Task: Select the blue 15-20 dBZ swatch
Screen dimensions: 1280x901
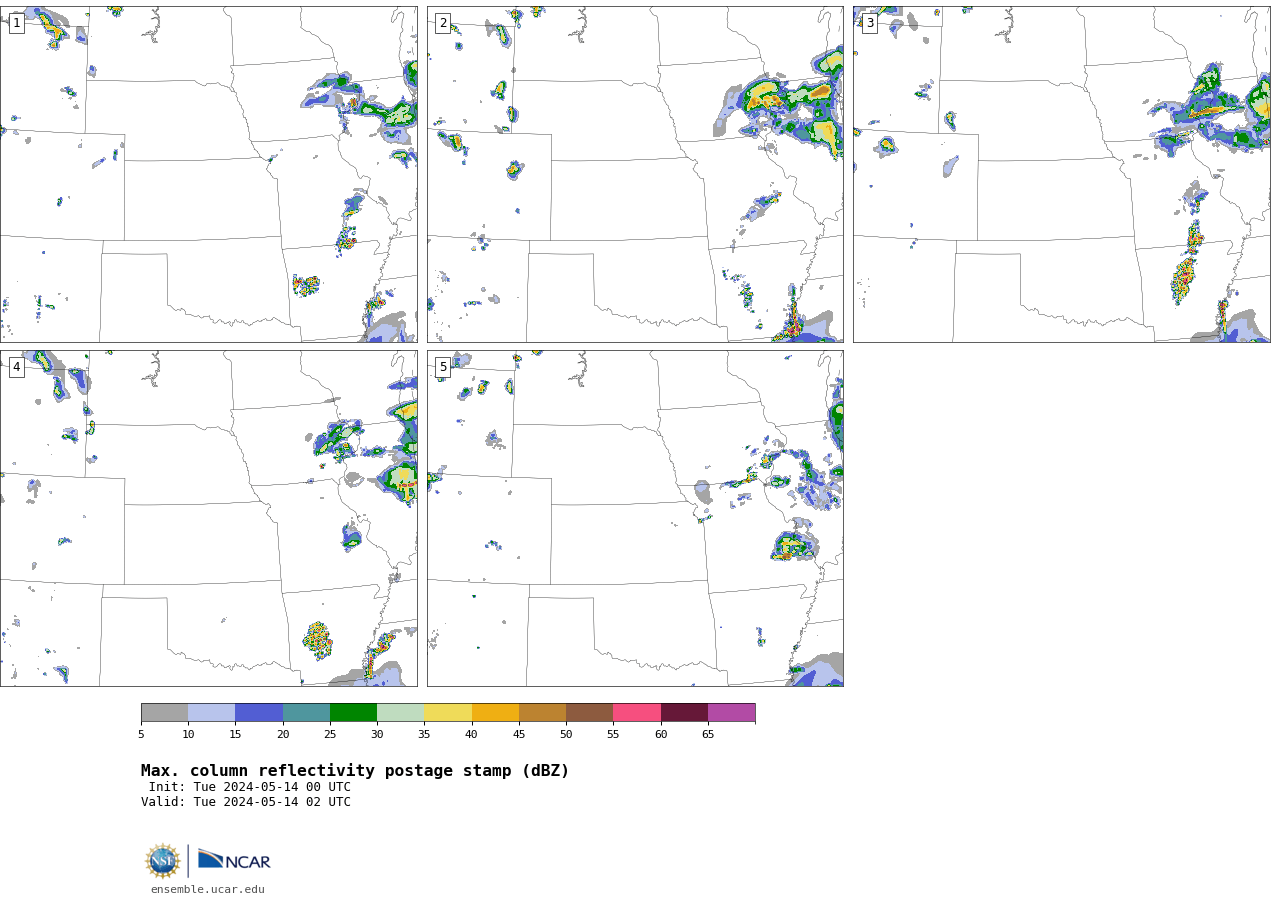Action: coord(259,713)
